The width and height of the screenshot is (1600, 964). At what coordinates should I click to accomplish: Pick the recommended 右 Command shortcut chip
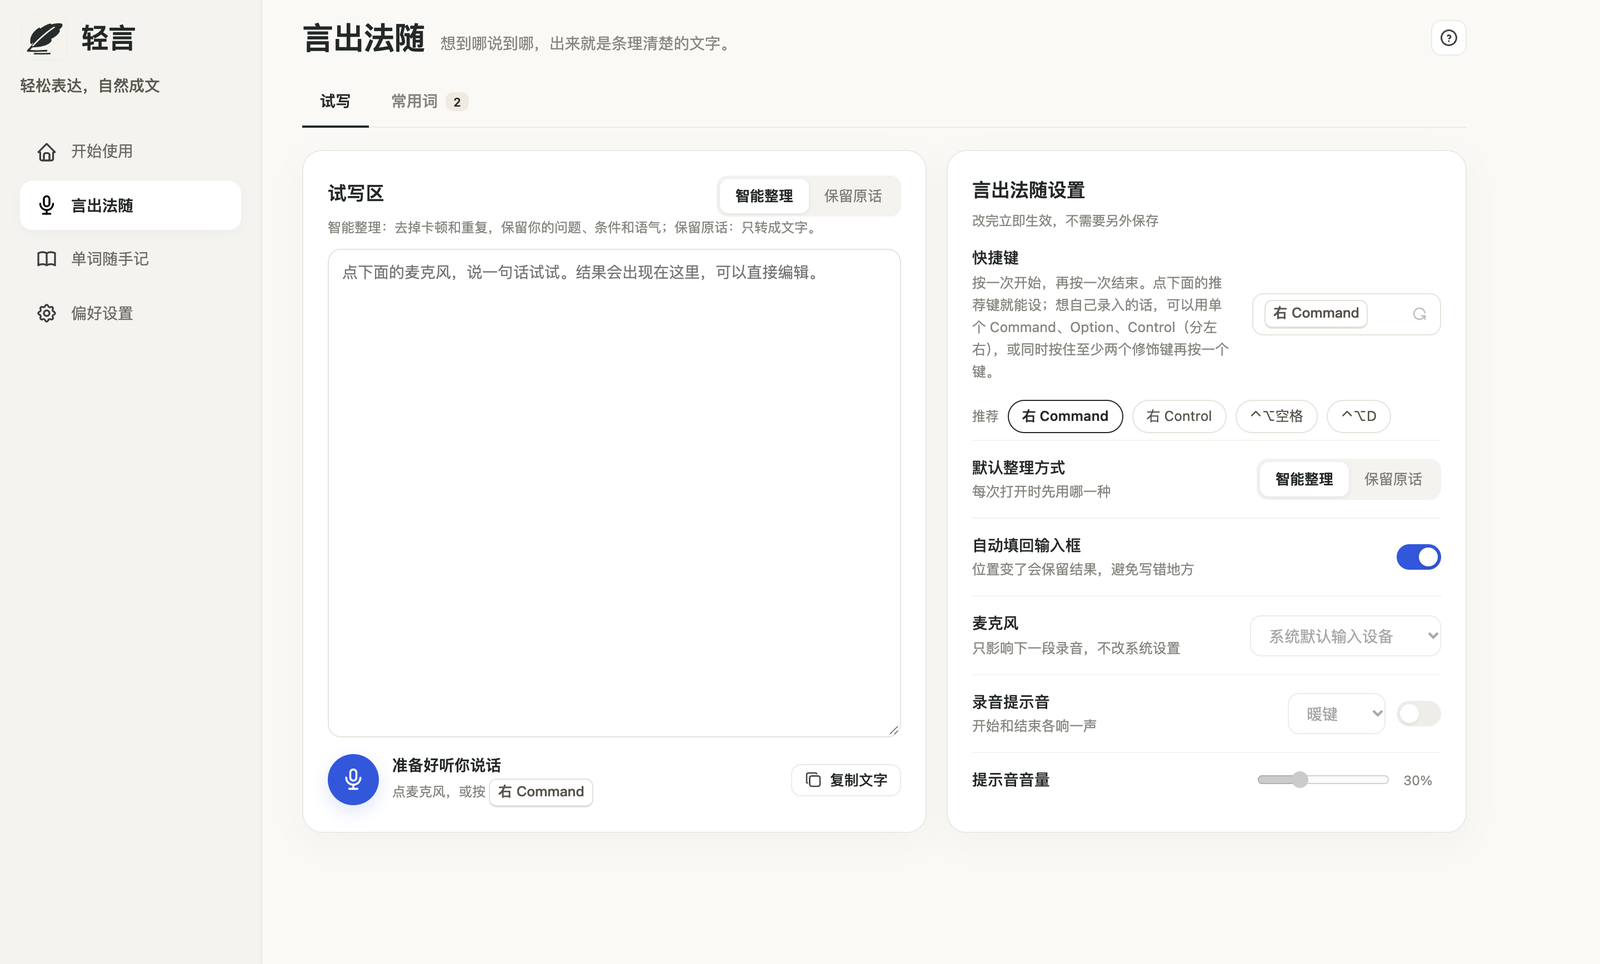1065,416
